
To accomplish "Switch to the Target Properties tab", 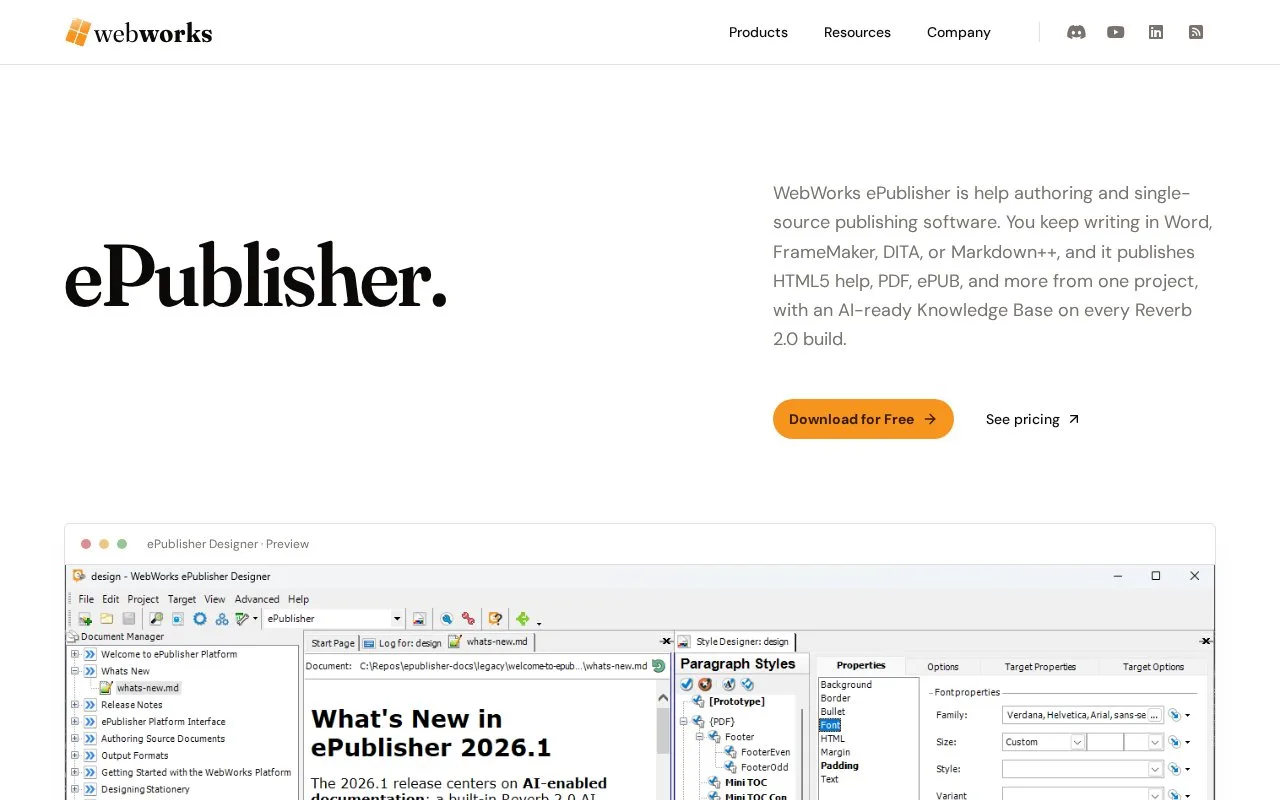I will coord(1041,667).
